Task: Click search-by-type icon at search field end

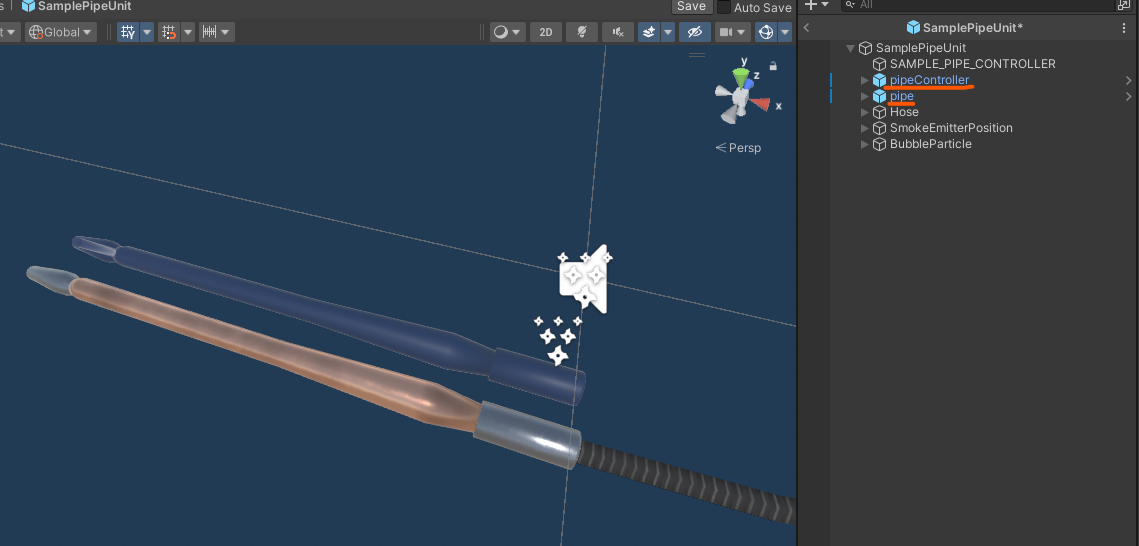Action: pos(1123,4)
